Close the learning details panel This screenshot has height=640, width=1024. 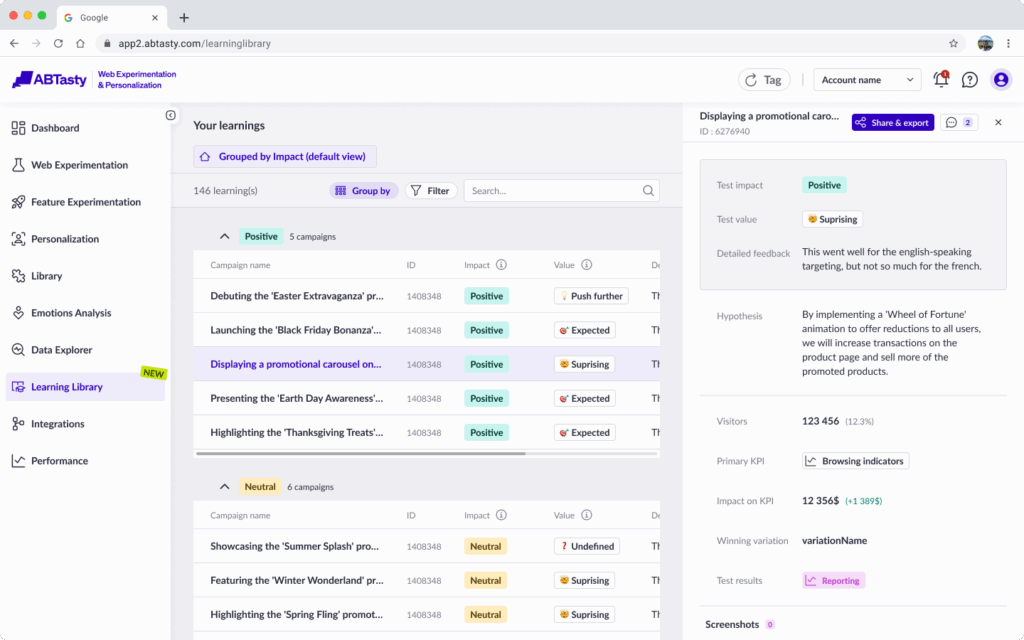click(998, 122)
